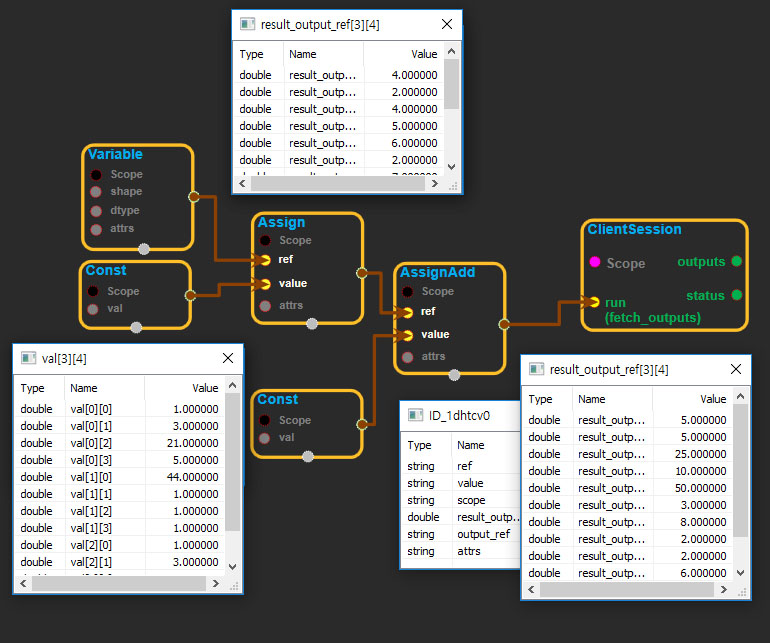Close the top result_output_ref[3][4] window
770x643 pixels.
(446, 24)
